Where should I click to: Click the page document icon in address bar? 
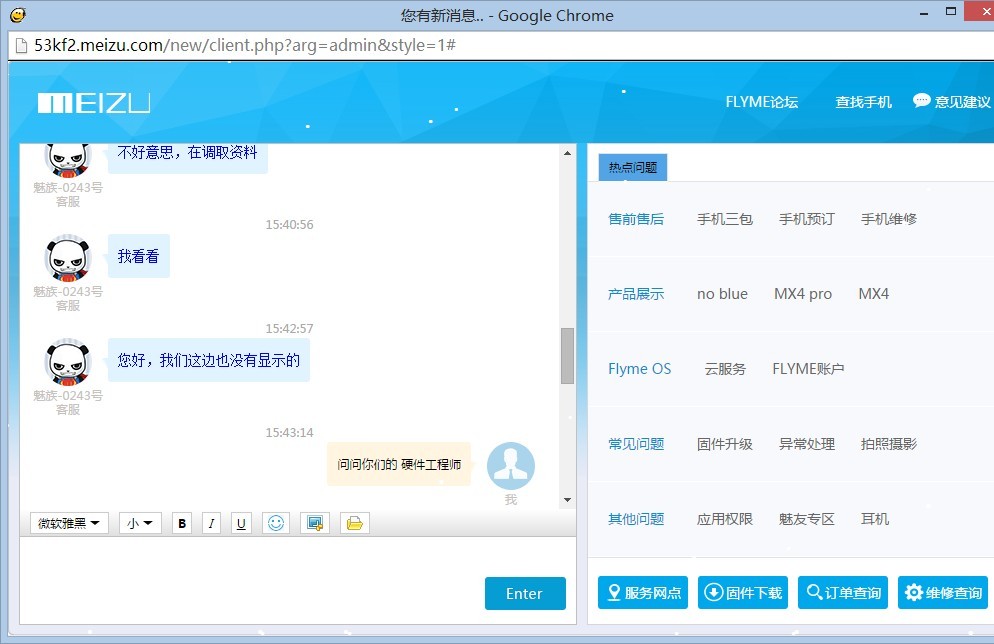point(21,46)
